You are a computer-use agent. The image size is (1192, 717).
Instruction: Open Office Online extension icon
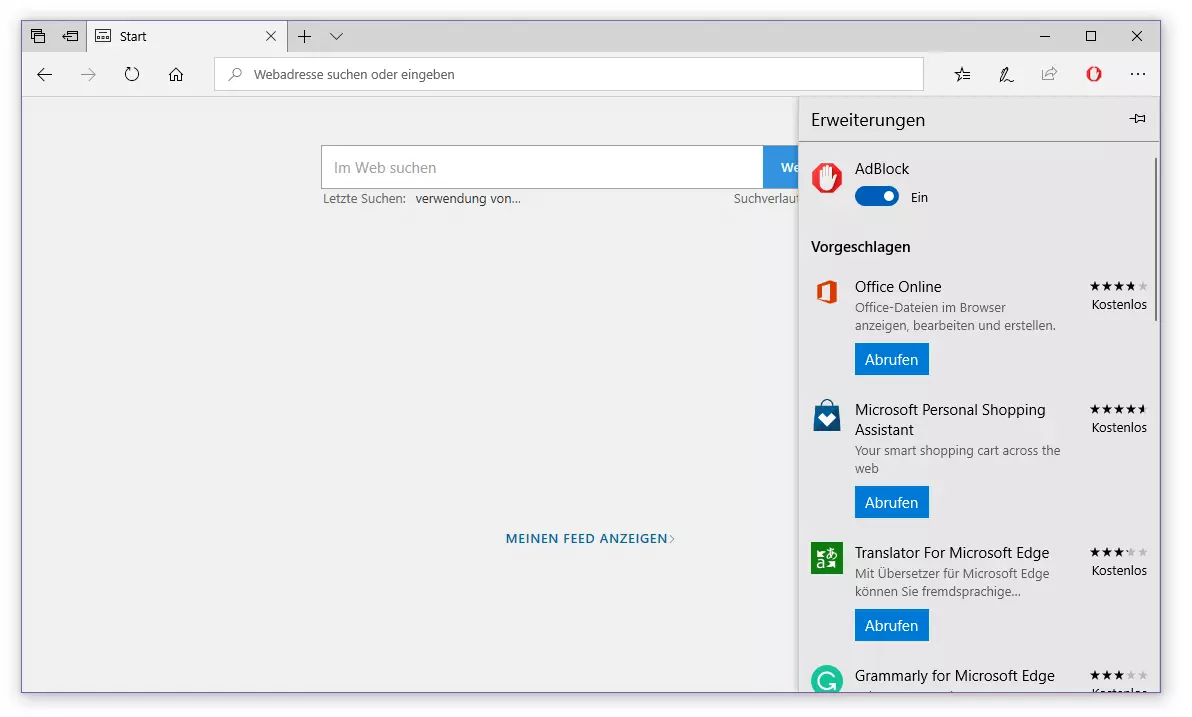click(826, 291)
